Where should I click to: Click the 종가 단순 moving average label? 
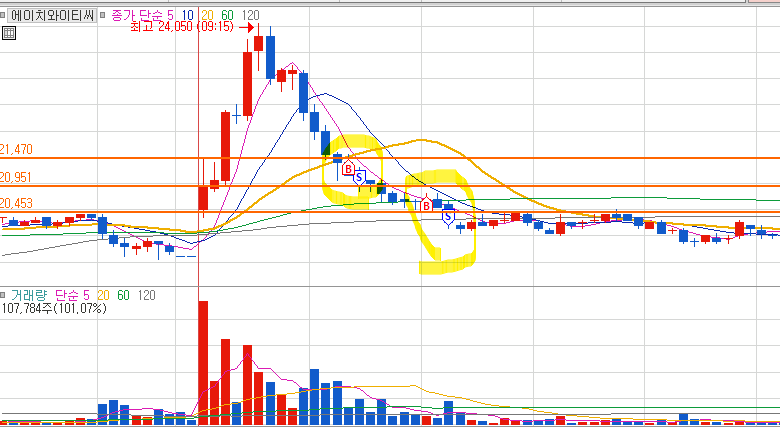[137, 15]
